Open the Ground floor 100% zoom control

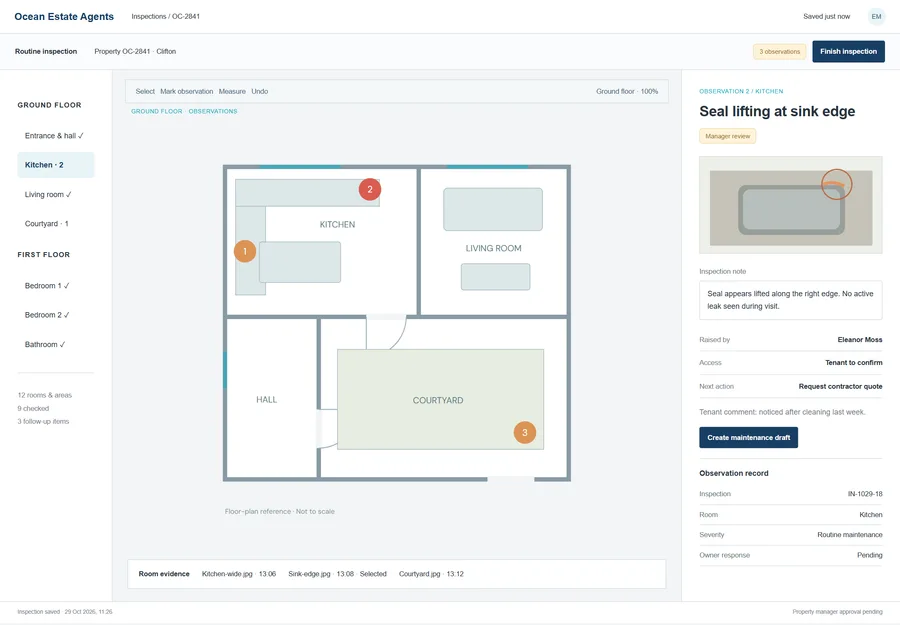click(627, 91)
